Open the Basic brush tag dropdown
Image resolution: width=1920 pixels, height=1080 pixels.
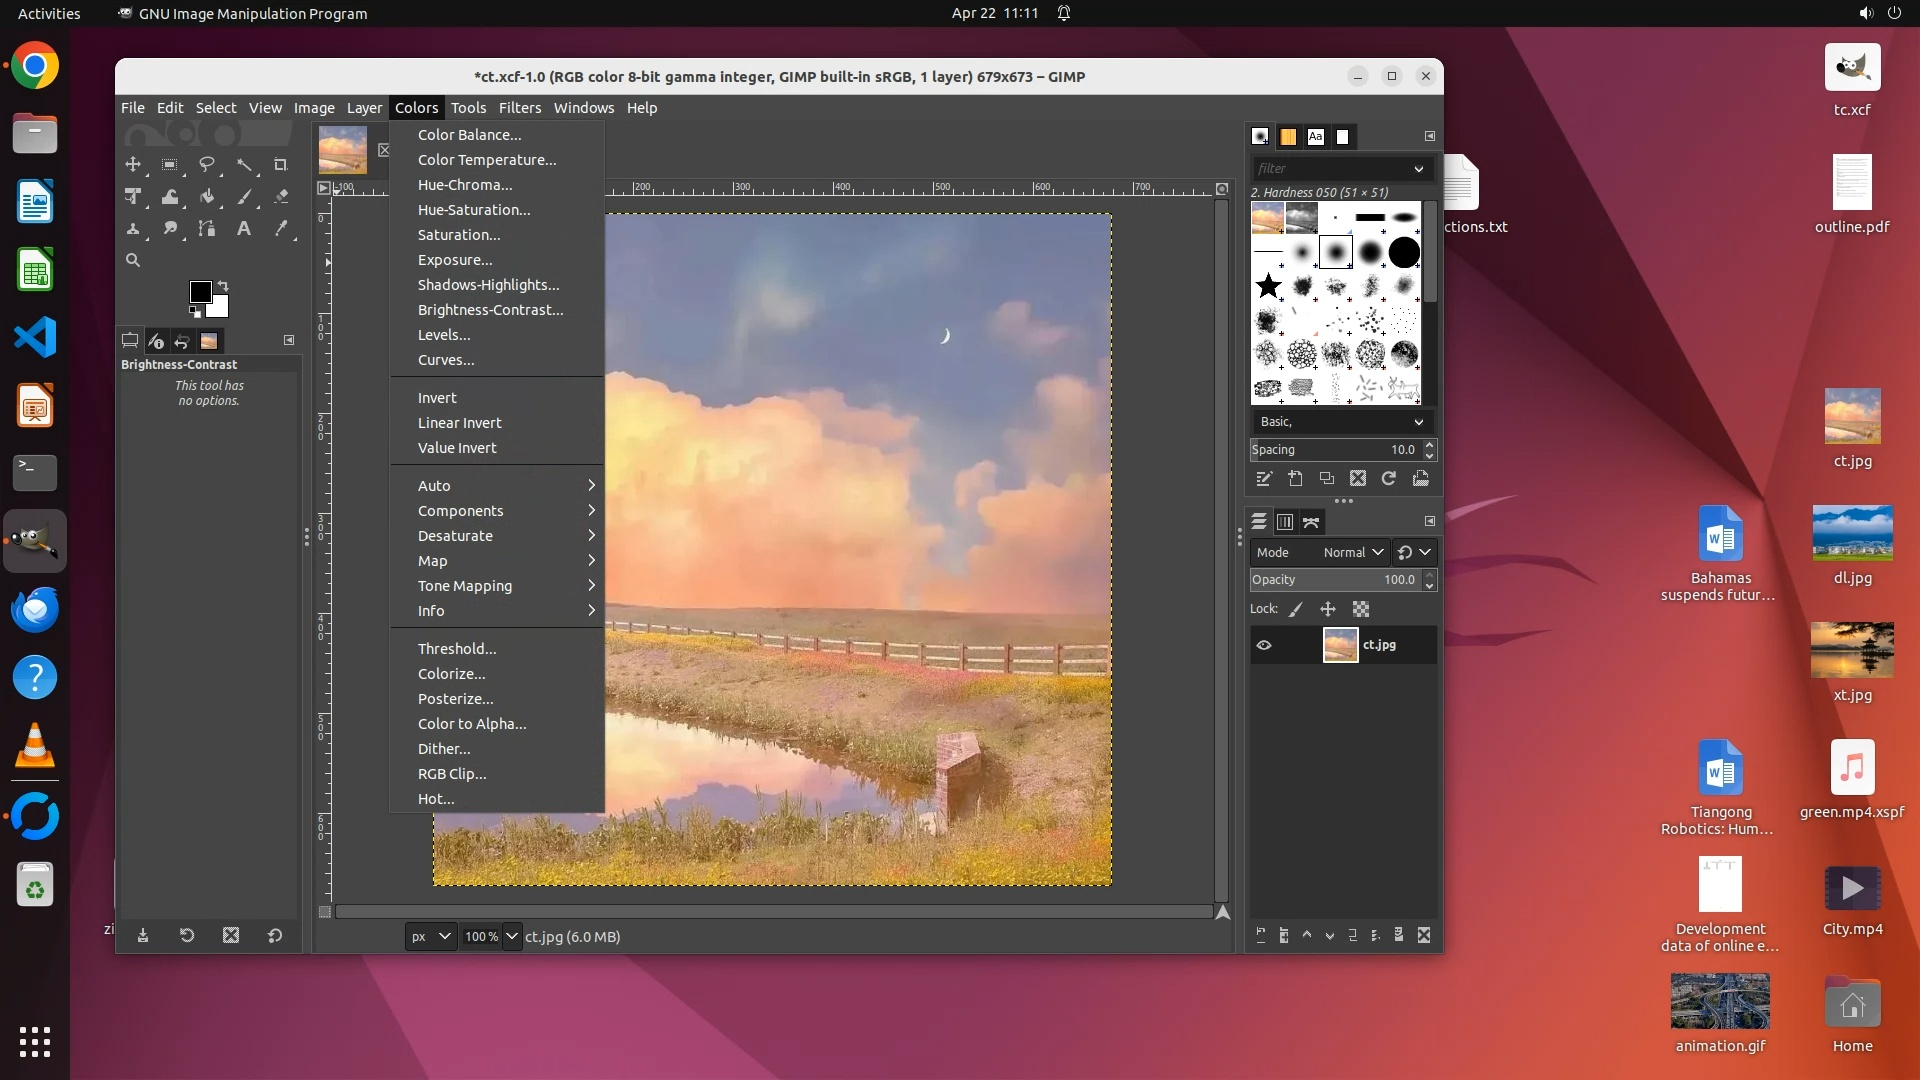click(x=1340, y=422)
